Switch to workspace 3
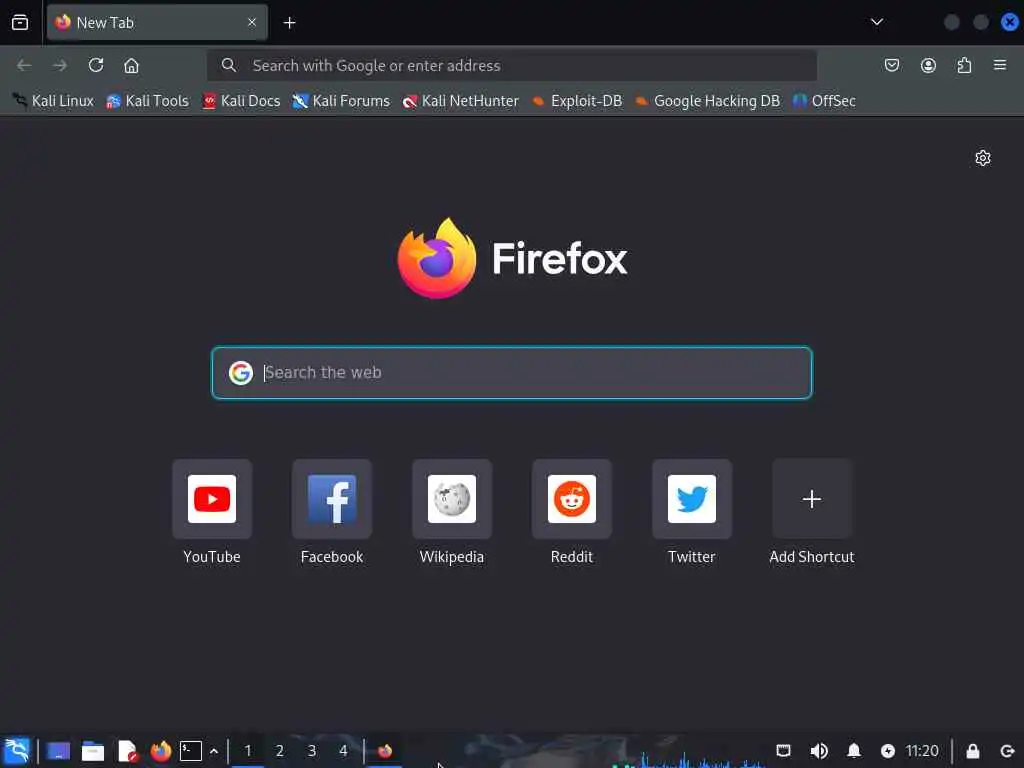1024x768 pixels. (312, 751)
